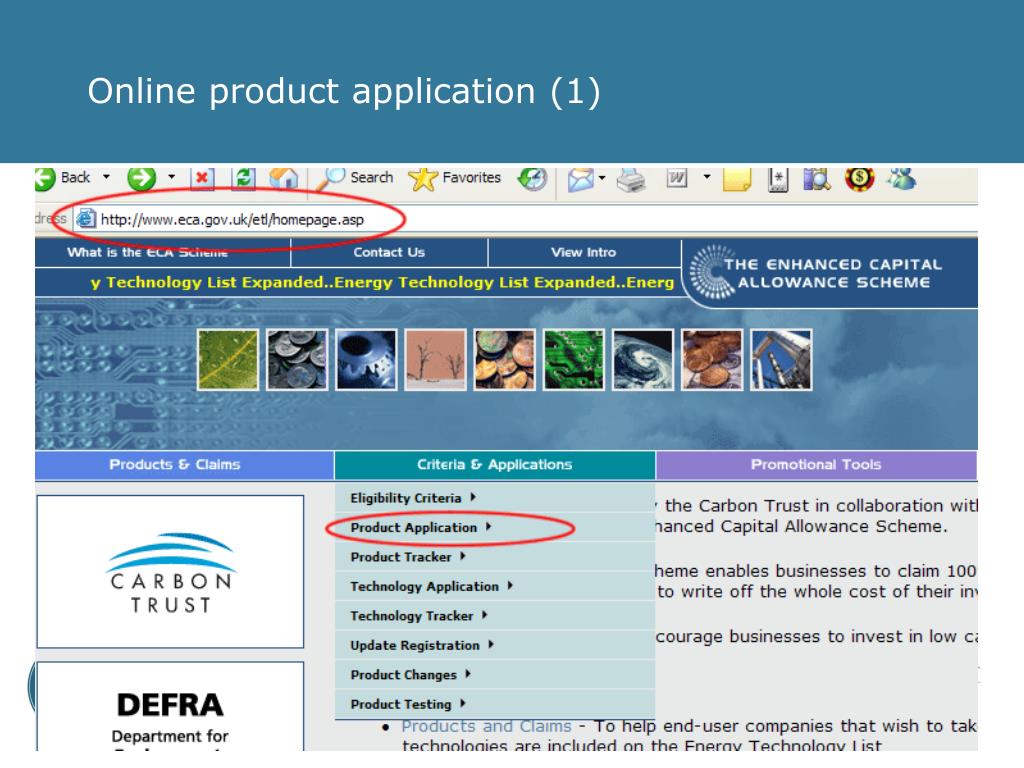This screenshot has width=1024, height=768.
Task: Click the blue gear thumbnail
Action: click(x=366, y=360)
